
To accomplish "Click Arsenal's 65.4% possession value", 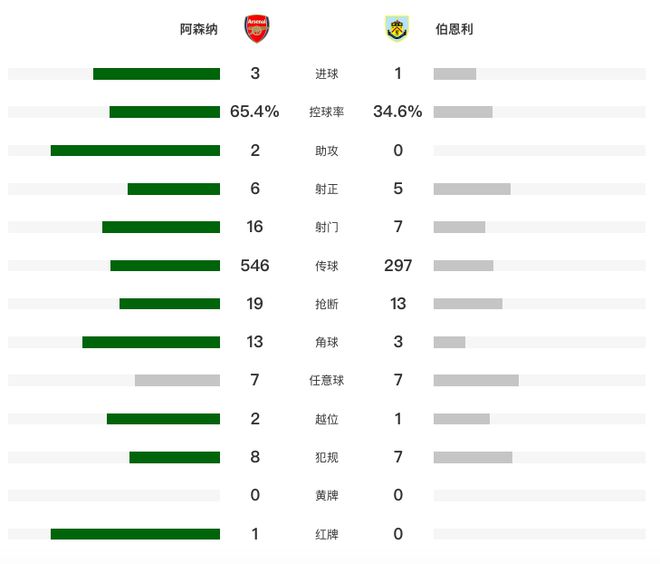I will click(255, 112).
